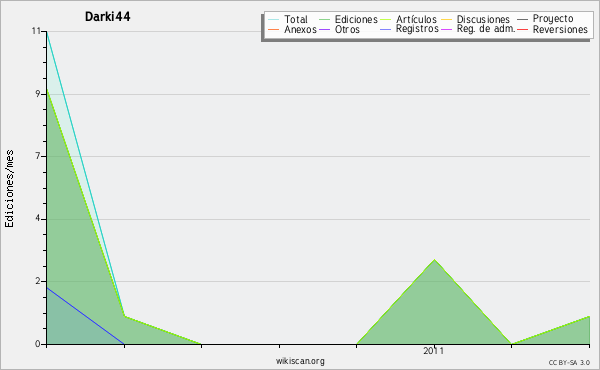Click the y-axis label Ediciones/mes
This screenshot has width=600, height=370.
[x=9, y=189]
